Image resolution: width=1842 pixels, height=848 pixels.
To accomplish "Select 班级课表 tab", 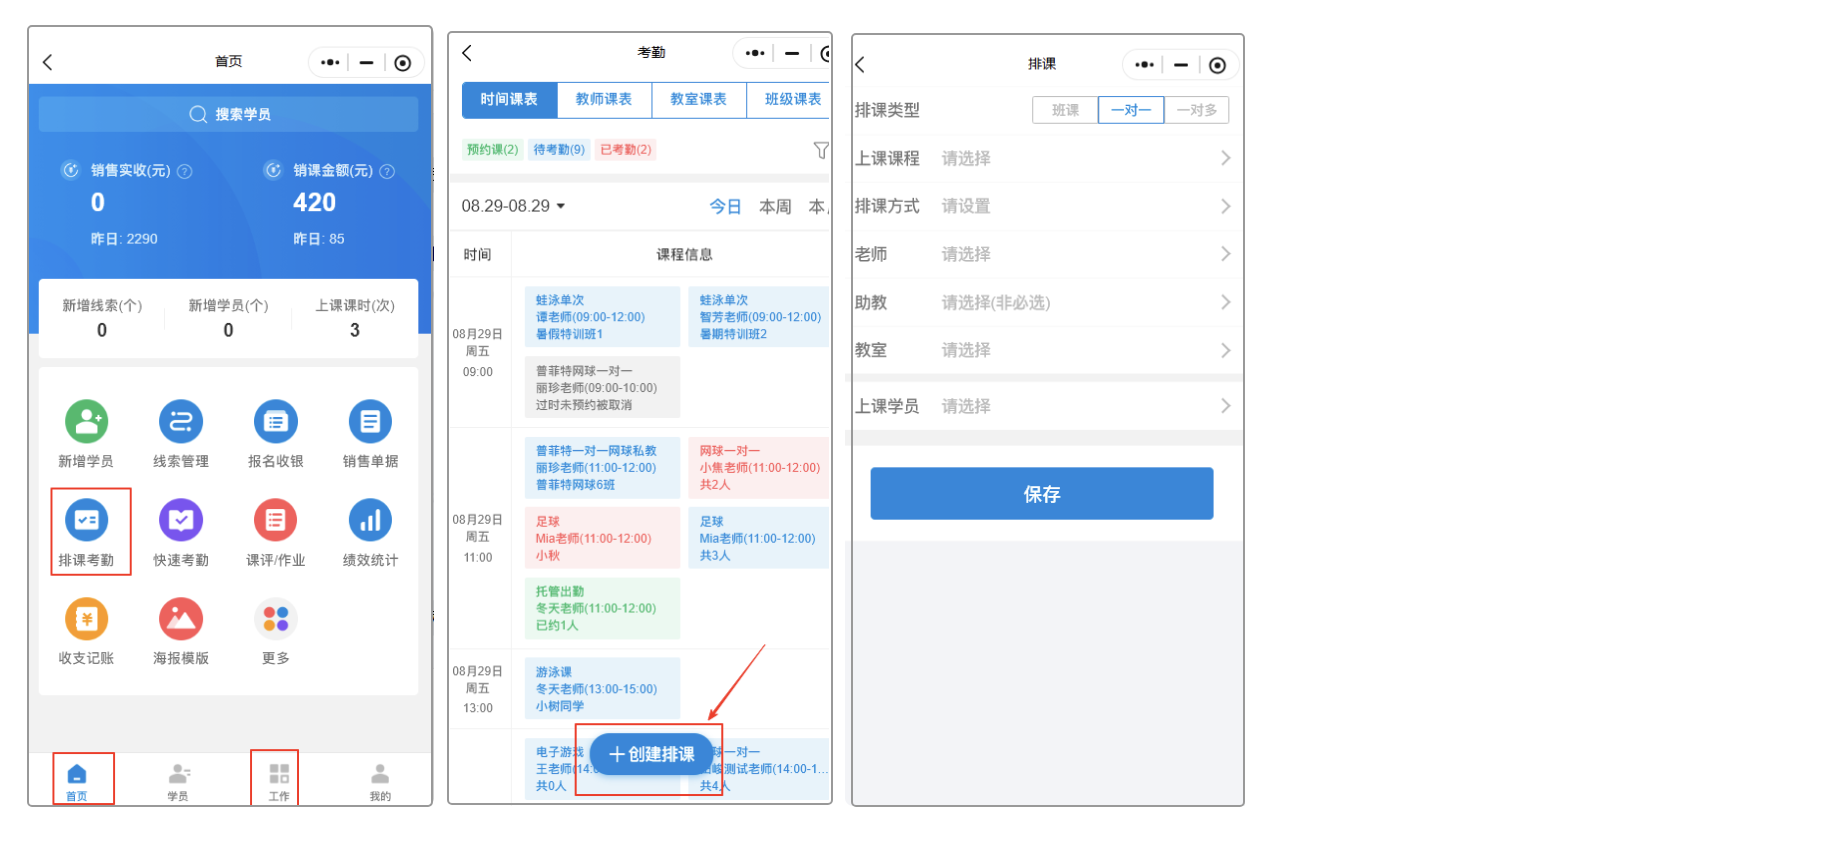I will [790, 100].
